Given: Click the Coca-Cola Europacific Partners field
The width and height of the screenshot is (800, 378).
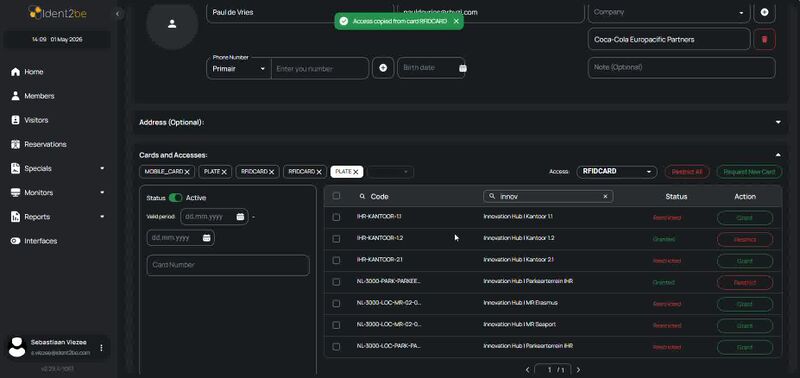Looking at the screenshot, I should 669,39.
